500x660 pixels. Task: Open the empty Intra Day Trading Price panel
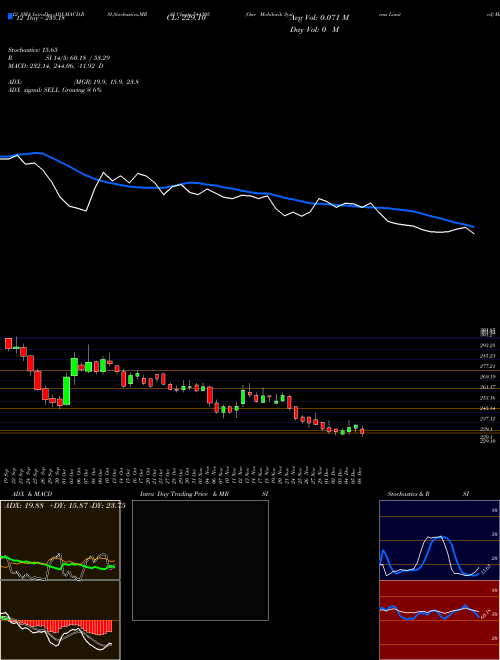200,560
